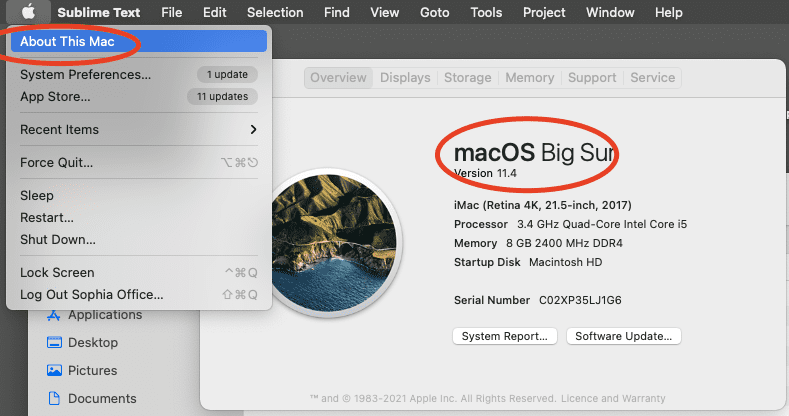Select Sleep in Apple menu
The image size is (789, 416).
click(x=139, y=195)
